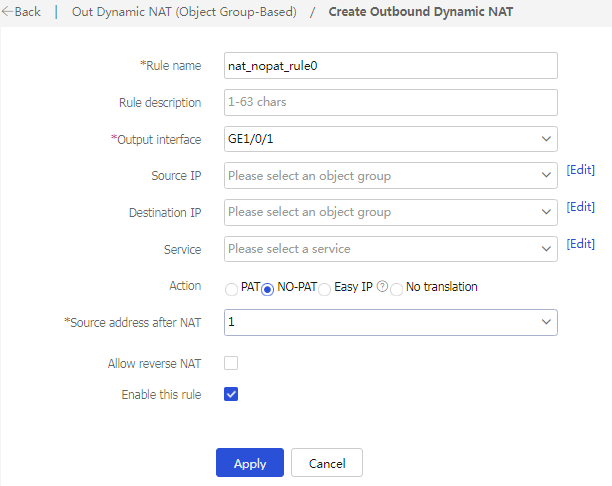Click the Back arrow at top left
Screen dimensions: 612x486
click(21, 12)
